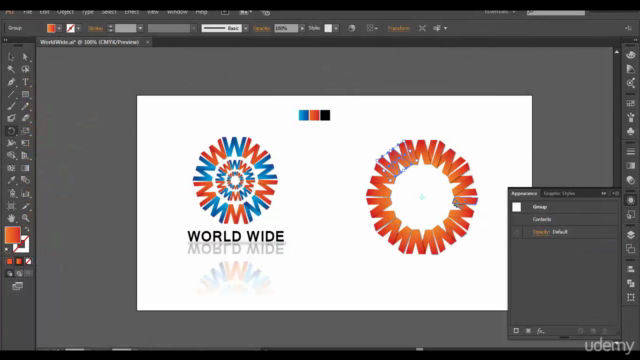Click Add New Stroke in Appearance panel
Screen dimensions: 640x360
516,331
